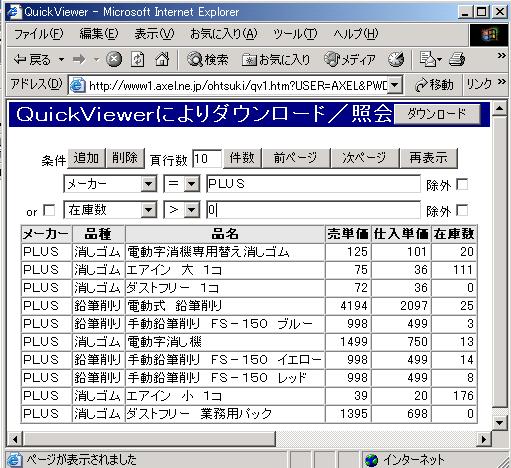The width and height of the screenshot is (511, 468).
Task: Check 除外 box for メーカー condition
Action: pyautogui.click(x=462, y=184)
